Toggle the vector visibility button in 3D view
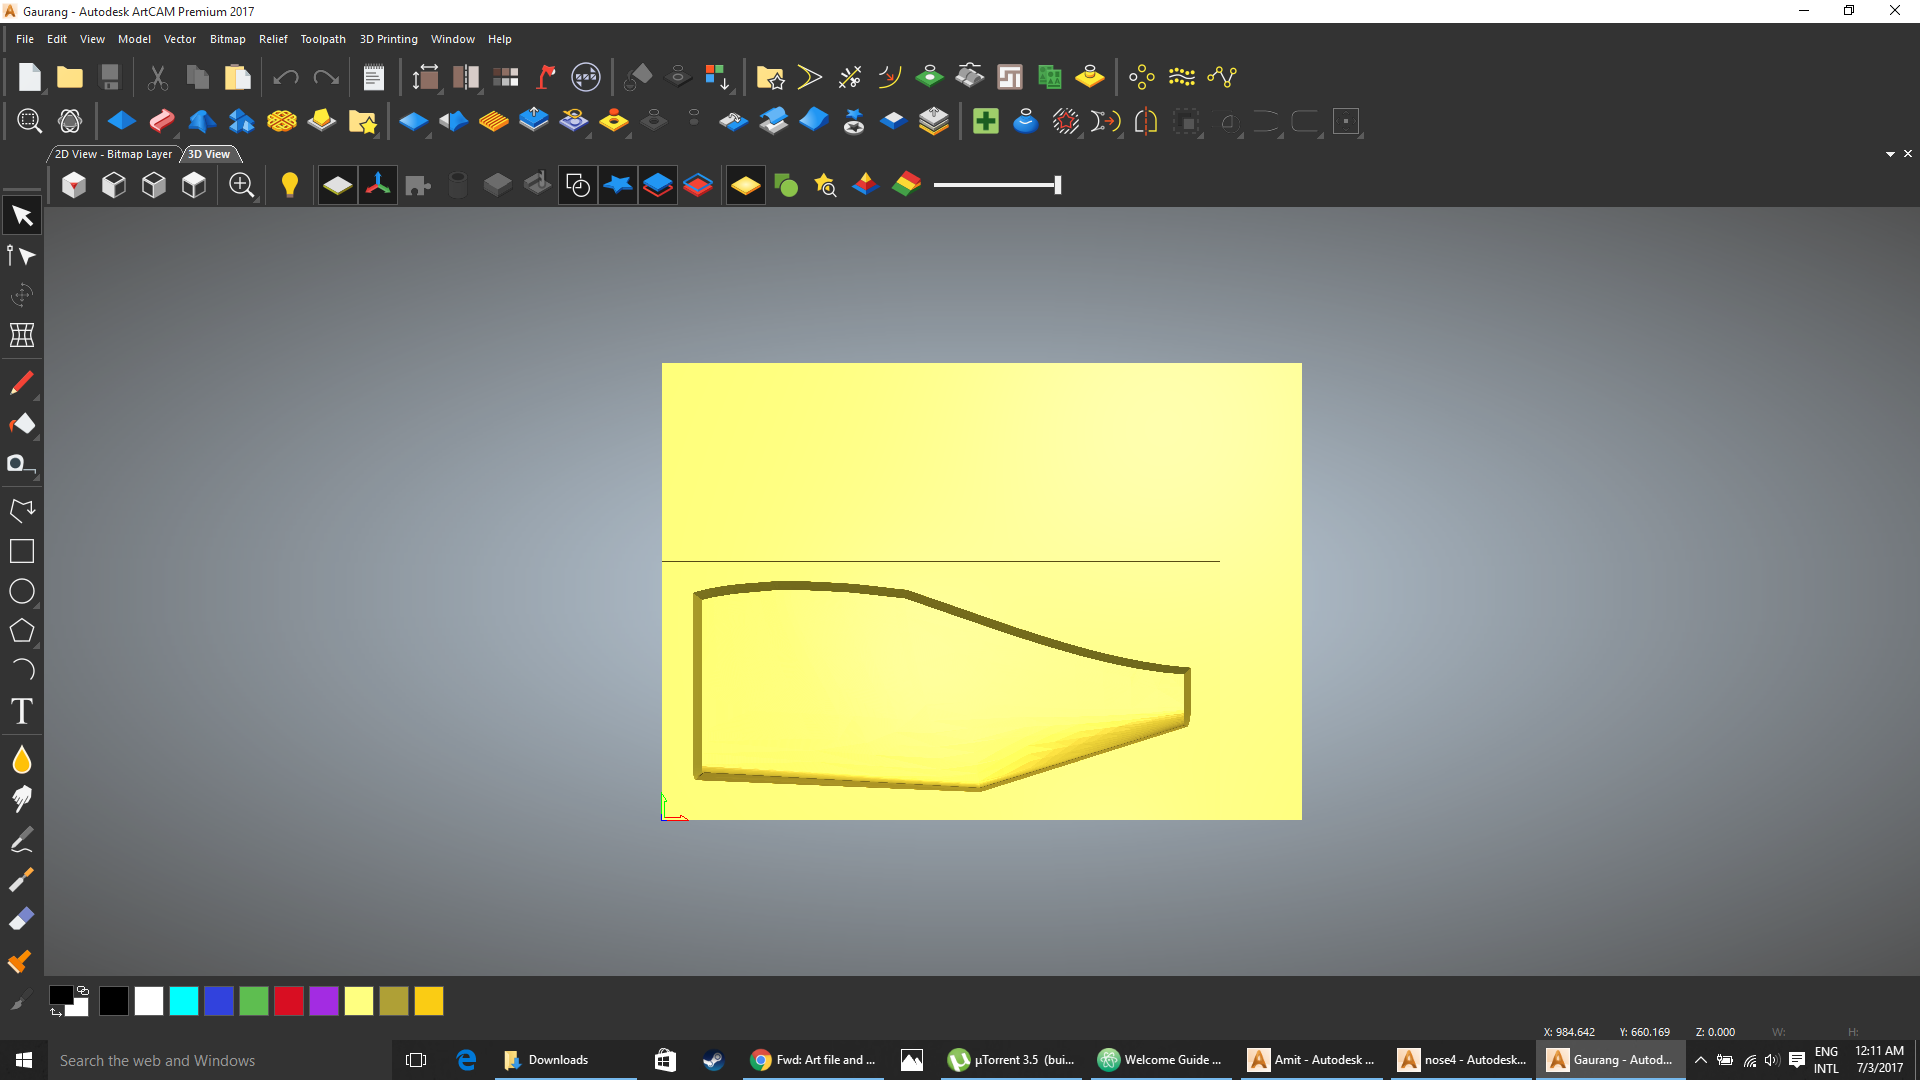The image size is (1920, 1080). click(x=578, y=185)
